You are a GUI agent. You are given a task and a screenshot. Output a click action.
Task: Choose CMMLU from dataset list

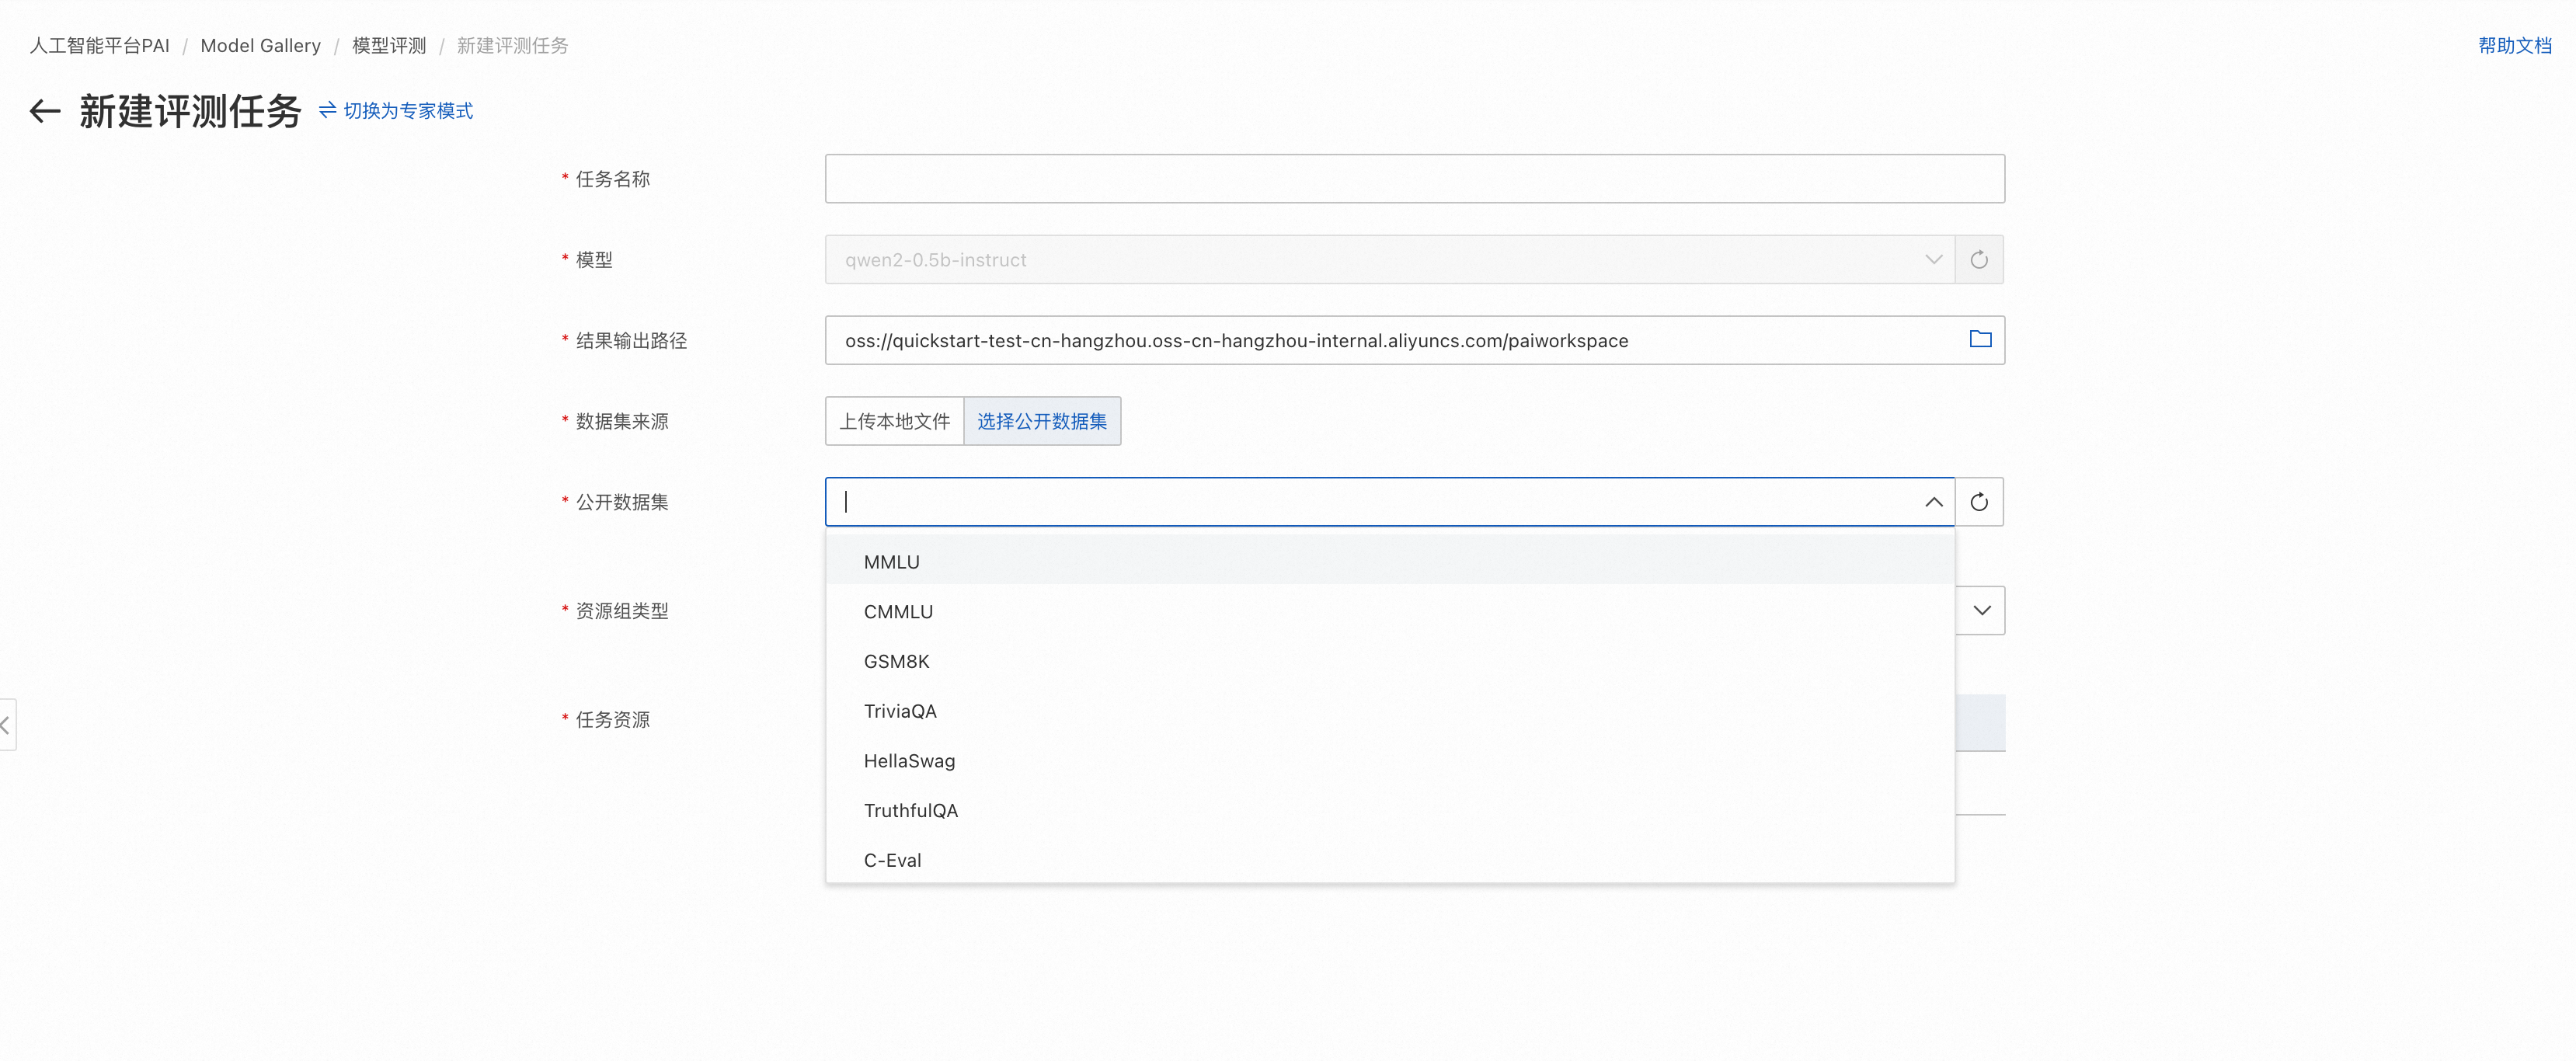point(897,612)
